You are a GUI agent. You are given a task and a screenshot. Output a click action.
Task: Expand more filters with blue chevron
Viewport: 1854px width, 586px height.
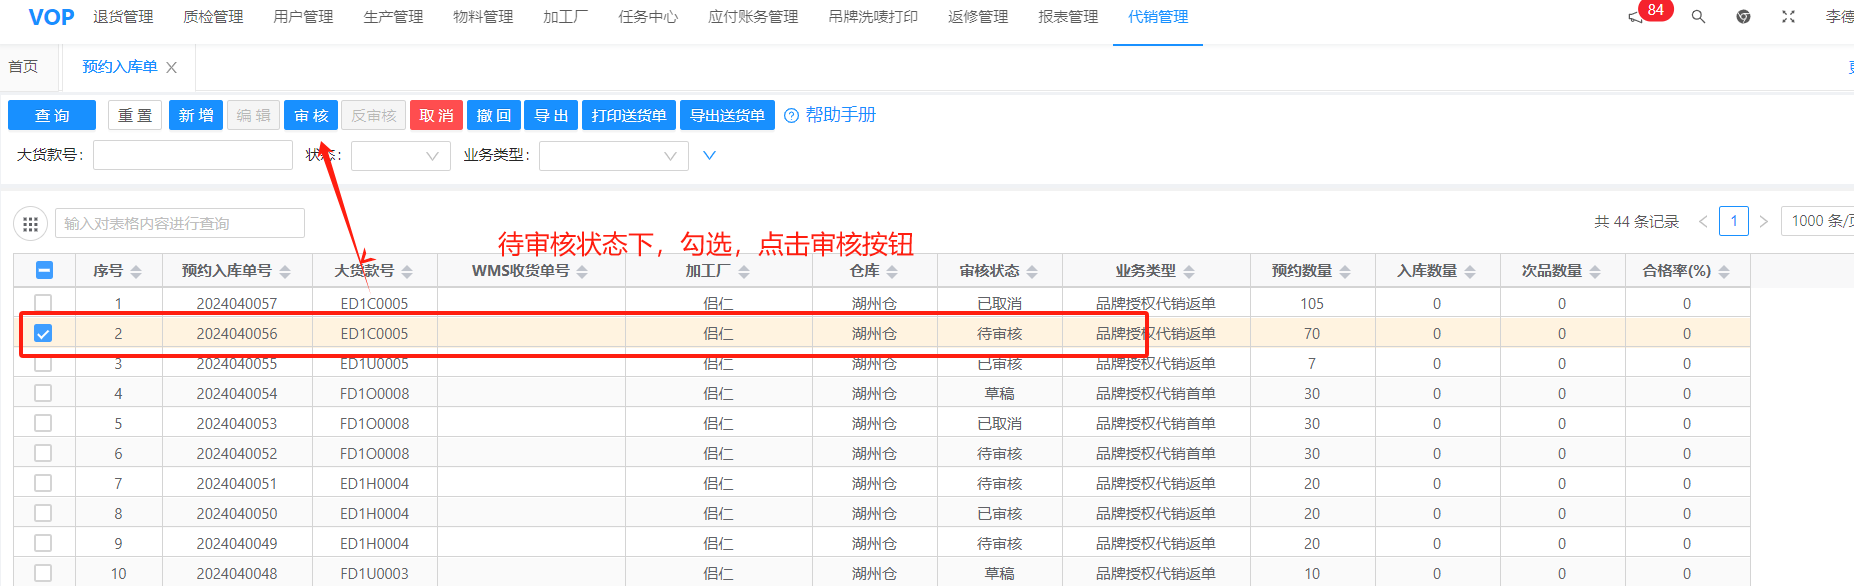709,156
